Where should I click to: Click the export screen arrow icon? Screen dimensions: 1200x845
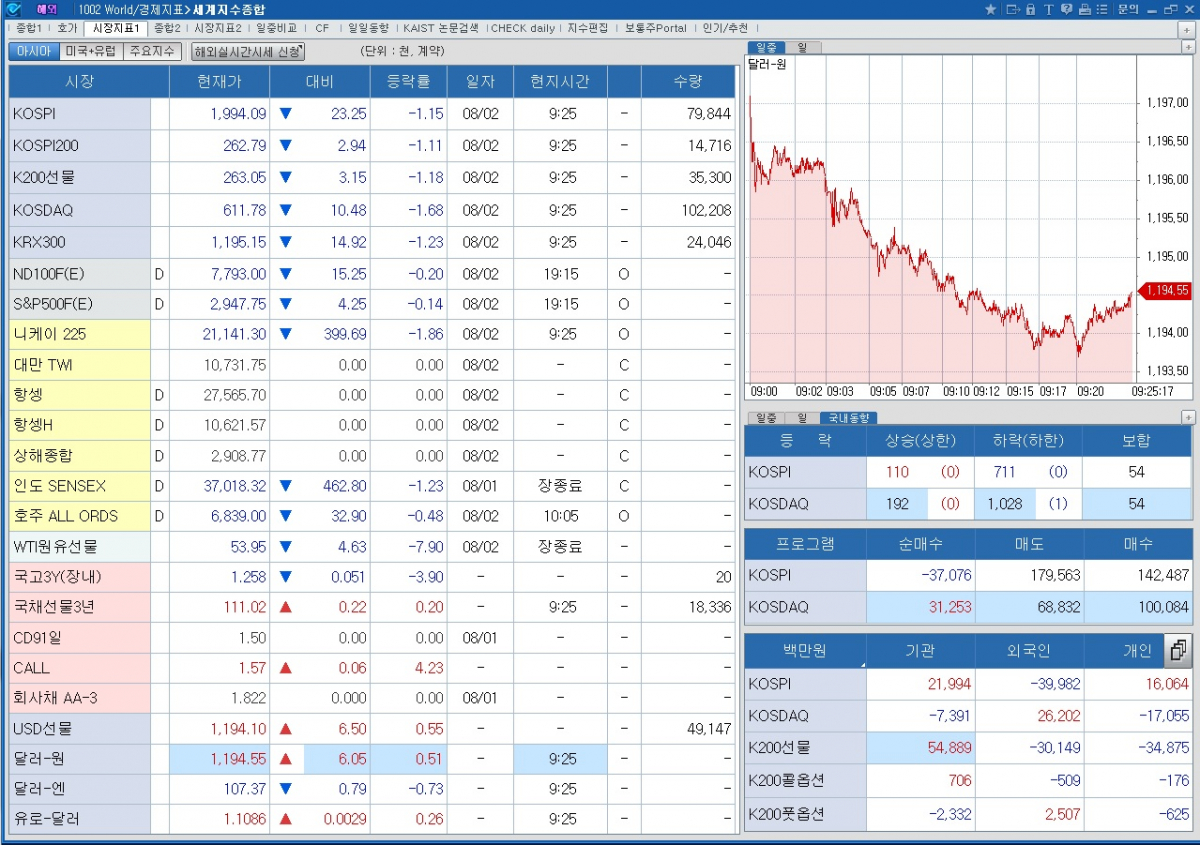pos(1012,9)
